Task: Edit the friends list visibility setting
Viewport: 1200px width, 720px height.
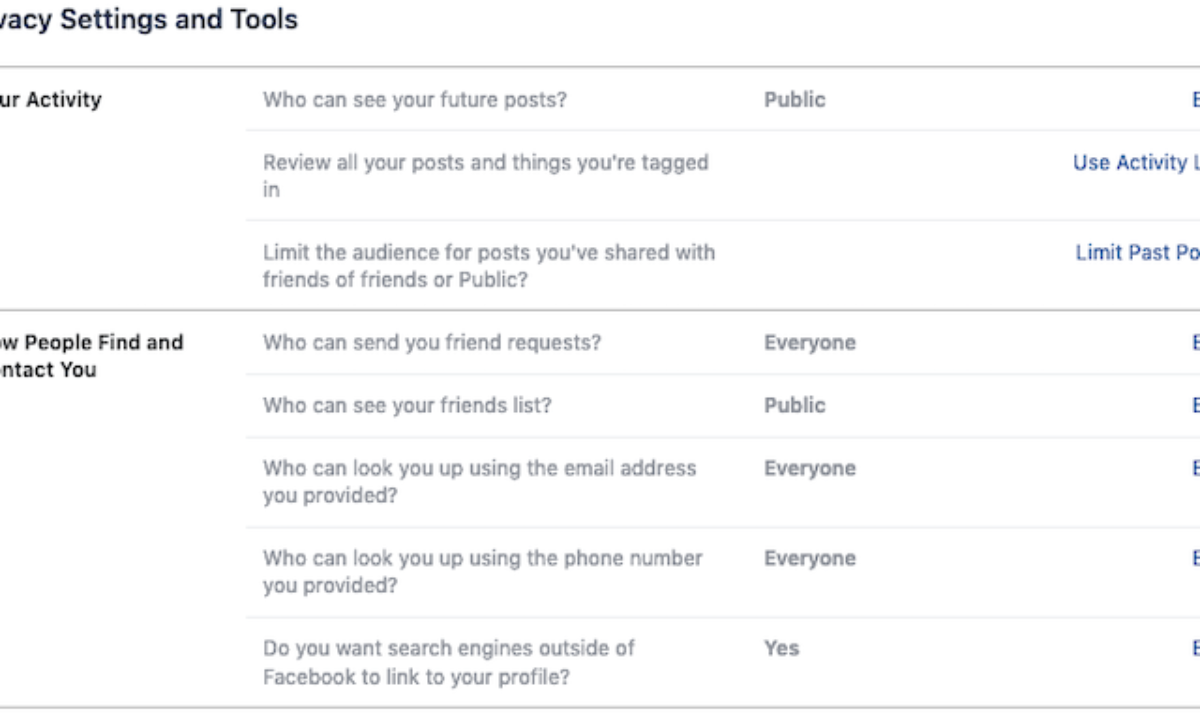Action: point(1195,406)
